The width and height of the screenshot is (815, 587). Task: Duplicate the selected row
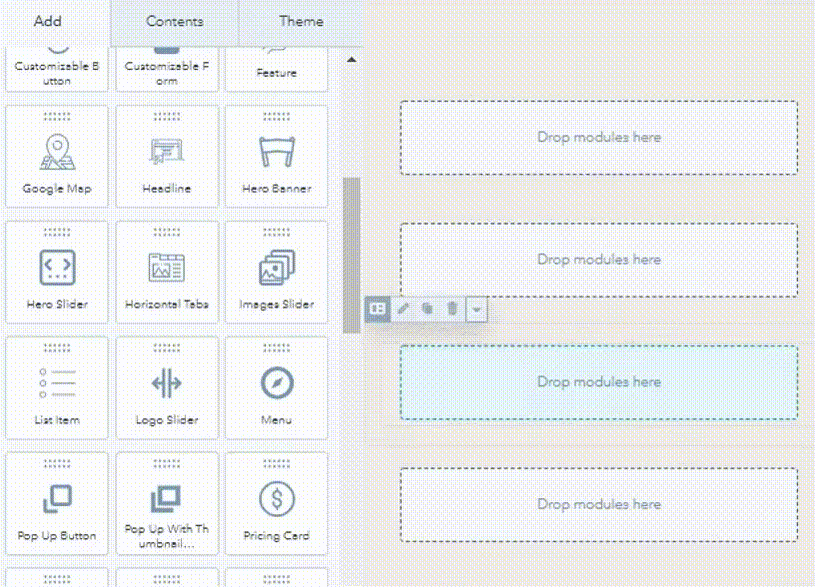point(427,309)
